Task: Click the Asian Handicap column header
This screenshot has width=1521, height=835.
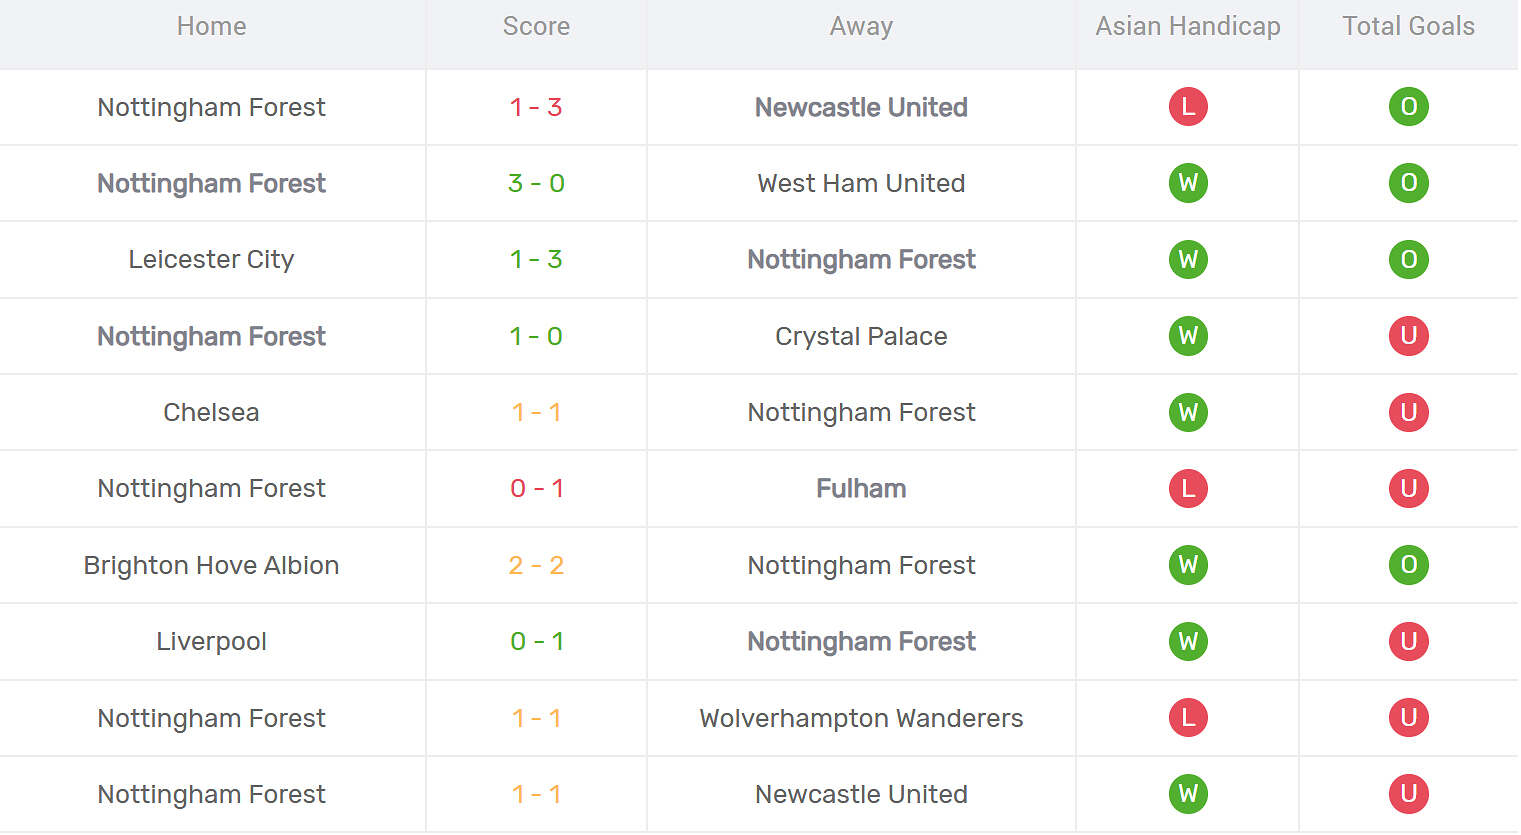Action: [1187, 27]
